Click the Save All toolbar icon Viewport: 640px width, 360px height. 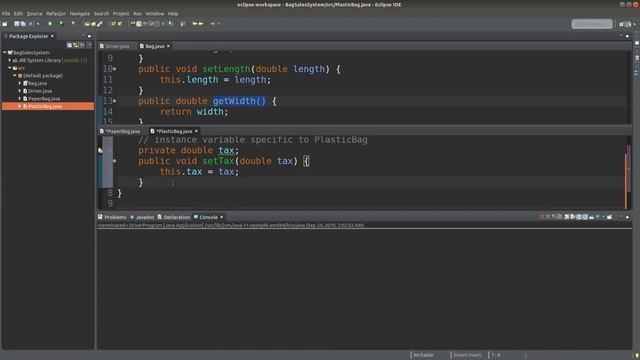click(x=23, y=24)
